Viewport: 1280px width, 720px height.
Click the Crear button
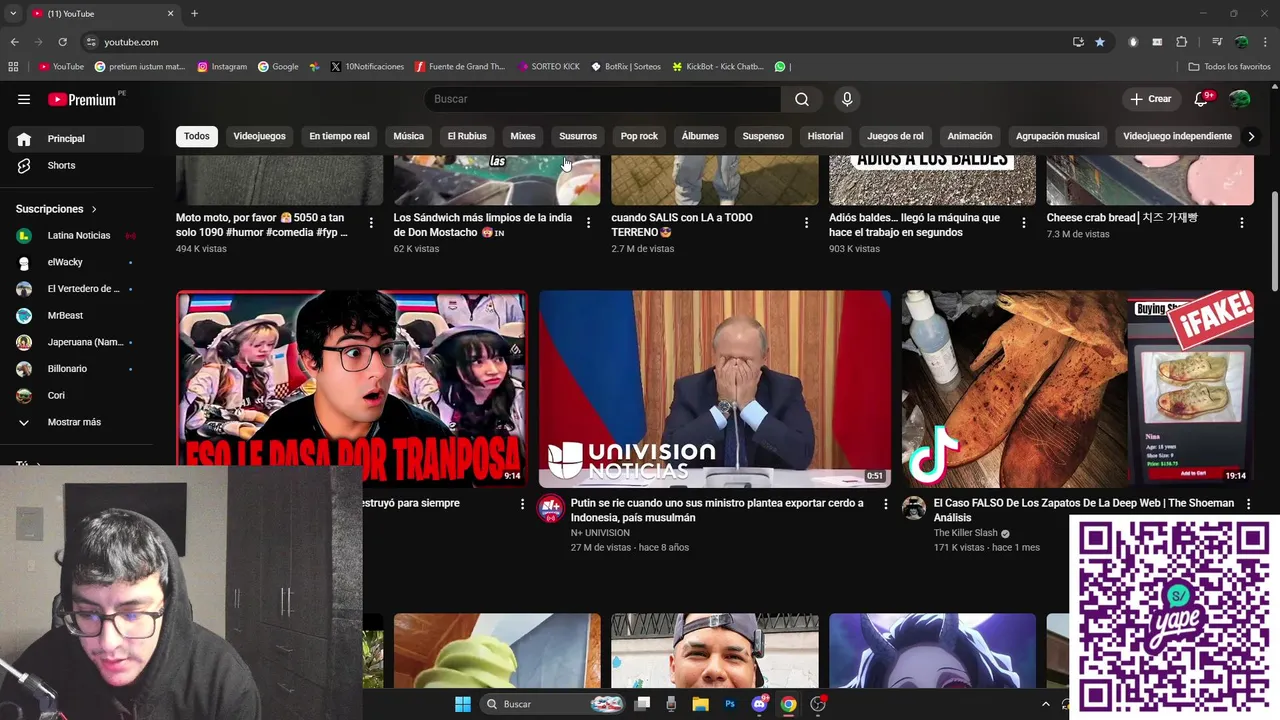(x=1150, y=99)
